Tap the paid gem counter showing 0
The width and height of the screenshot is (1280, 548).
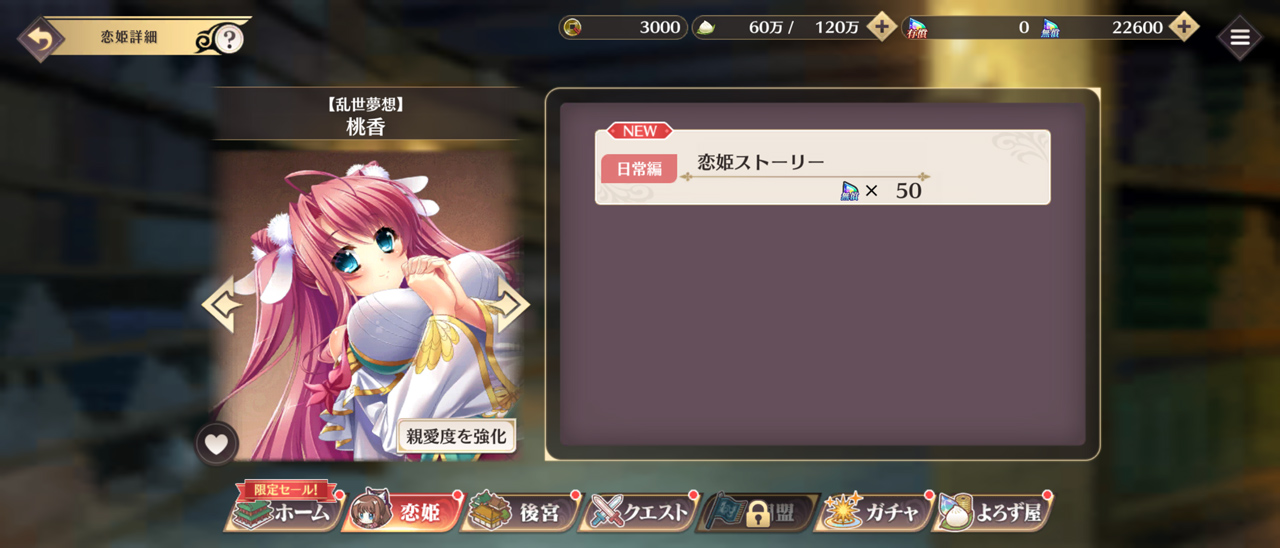[968, 27]
